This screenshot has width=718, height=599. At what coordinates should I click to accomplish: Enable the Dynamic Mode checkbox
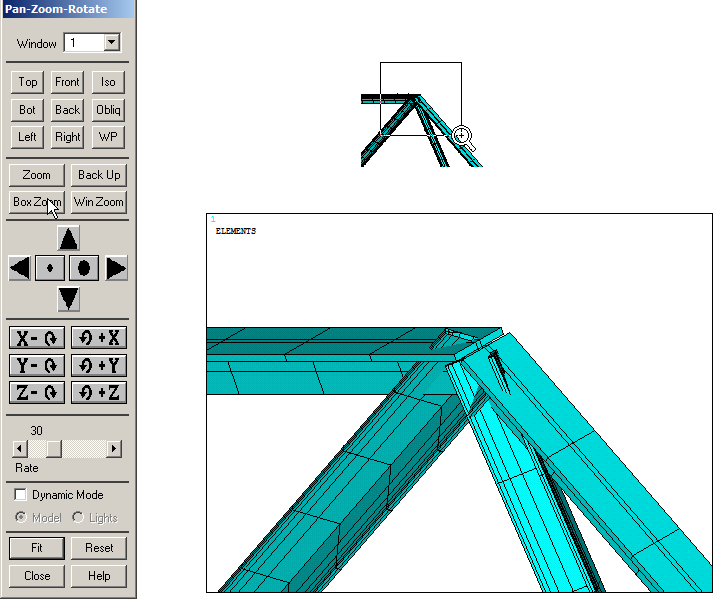(x=20, y=495)
